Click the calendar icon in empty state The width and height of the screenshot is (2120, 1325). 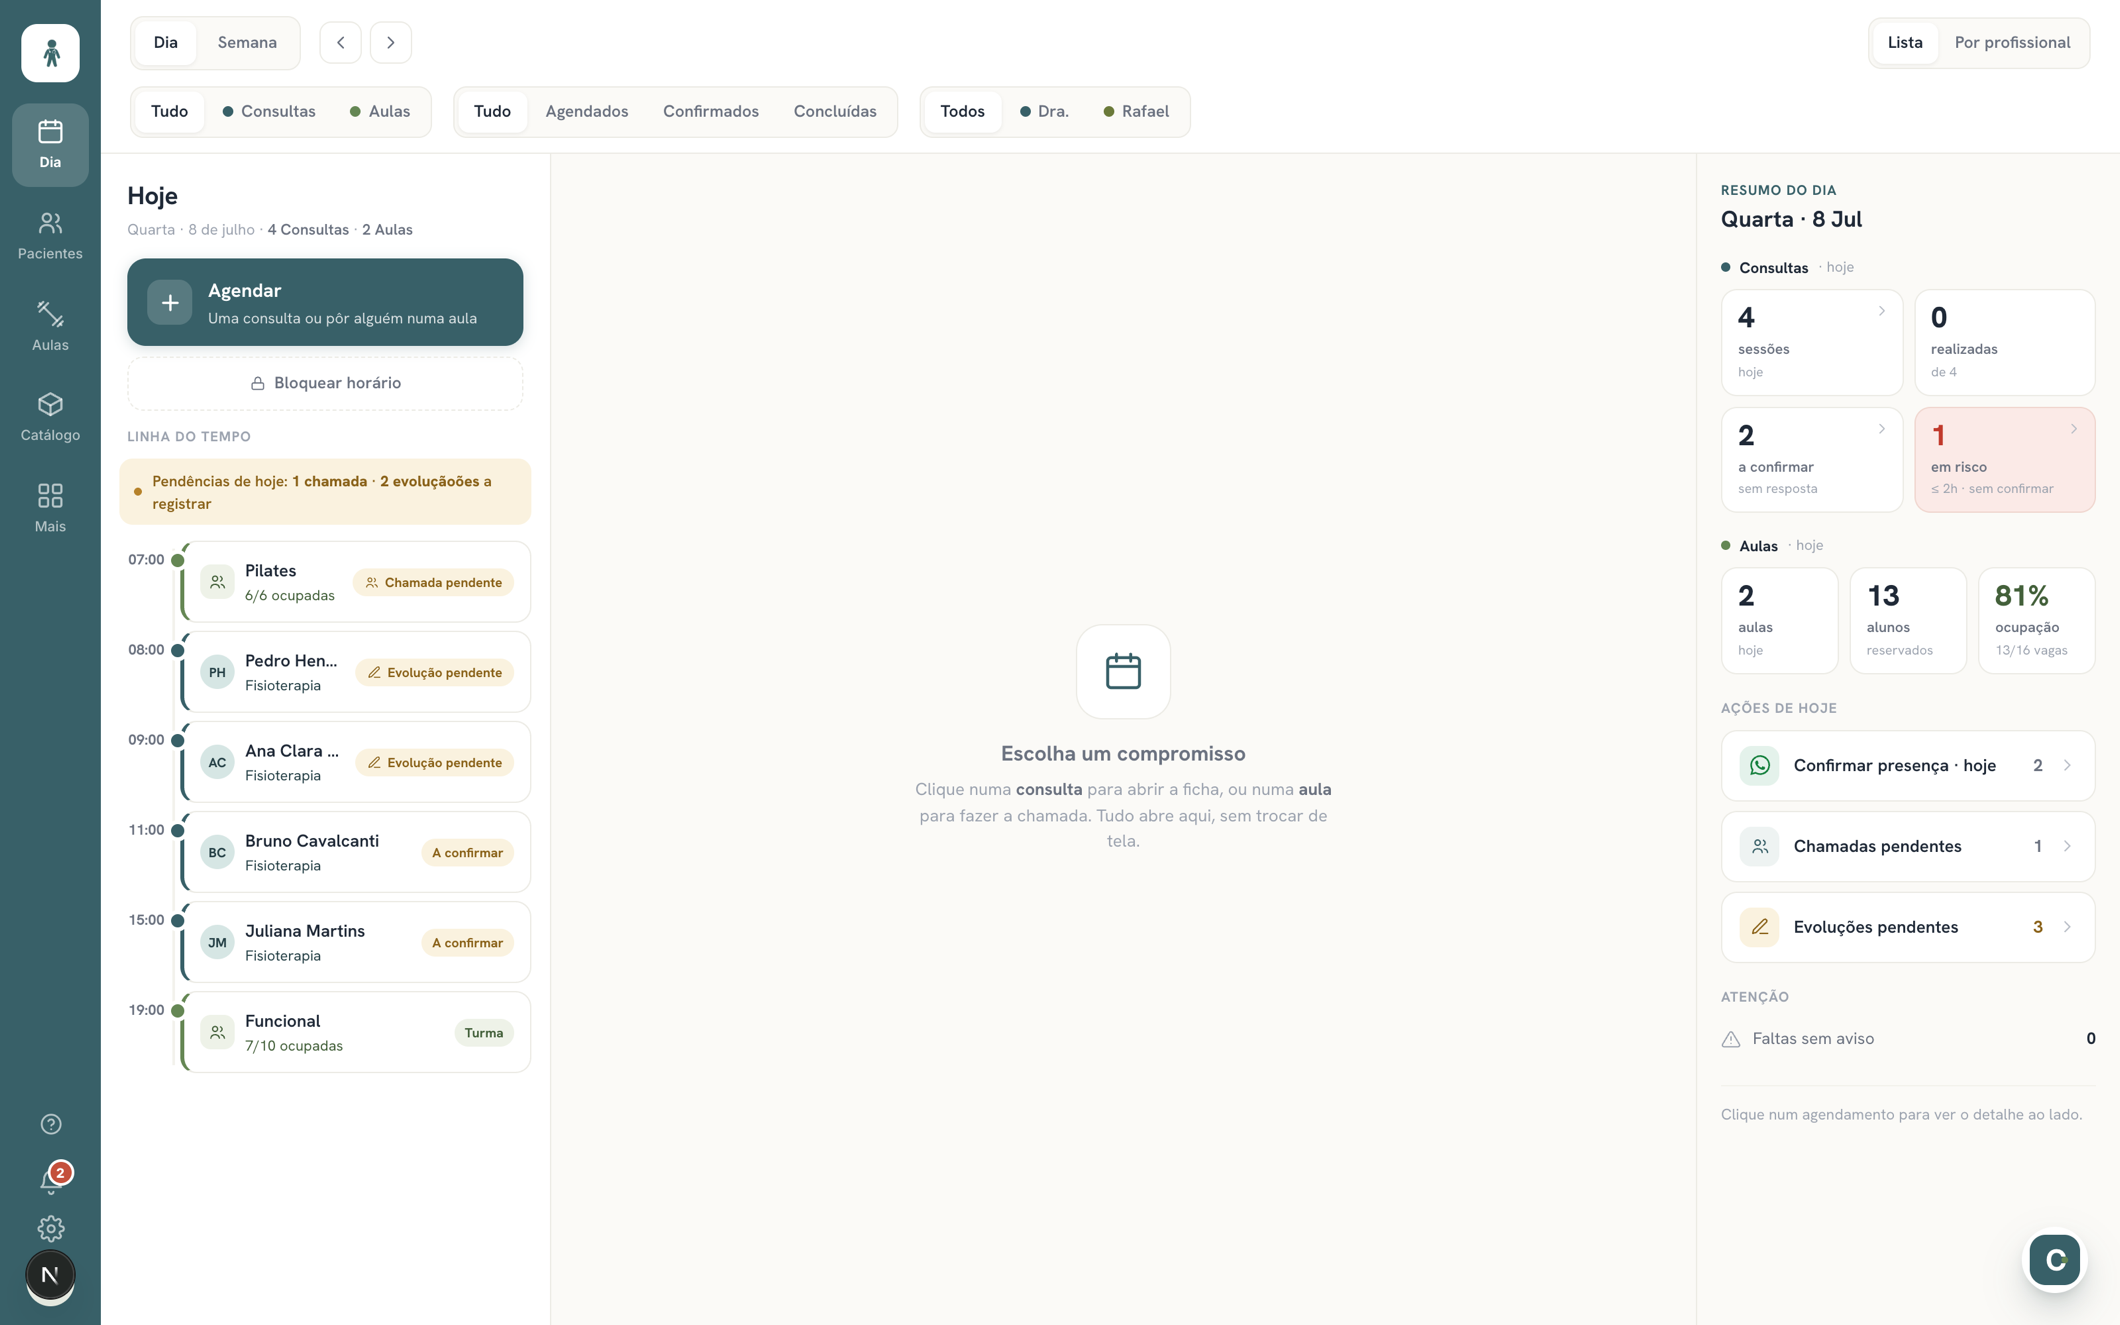point(1123,672)
